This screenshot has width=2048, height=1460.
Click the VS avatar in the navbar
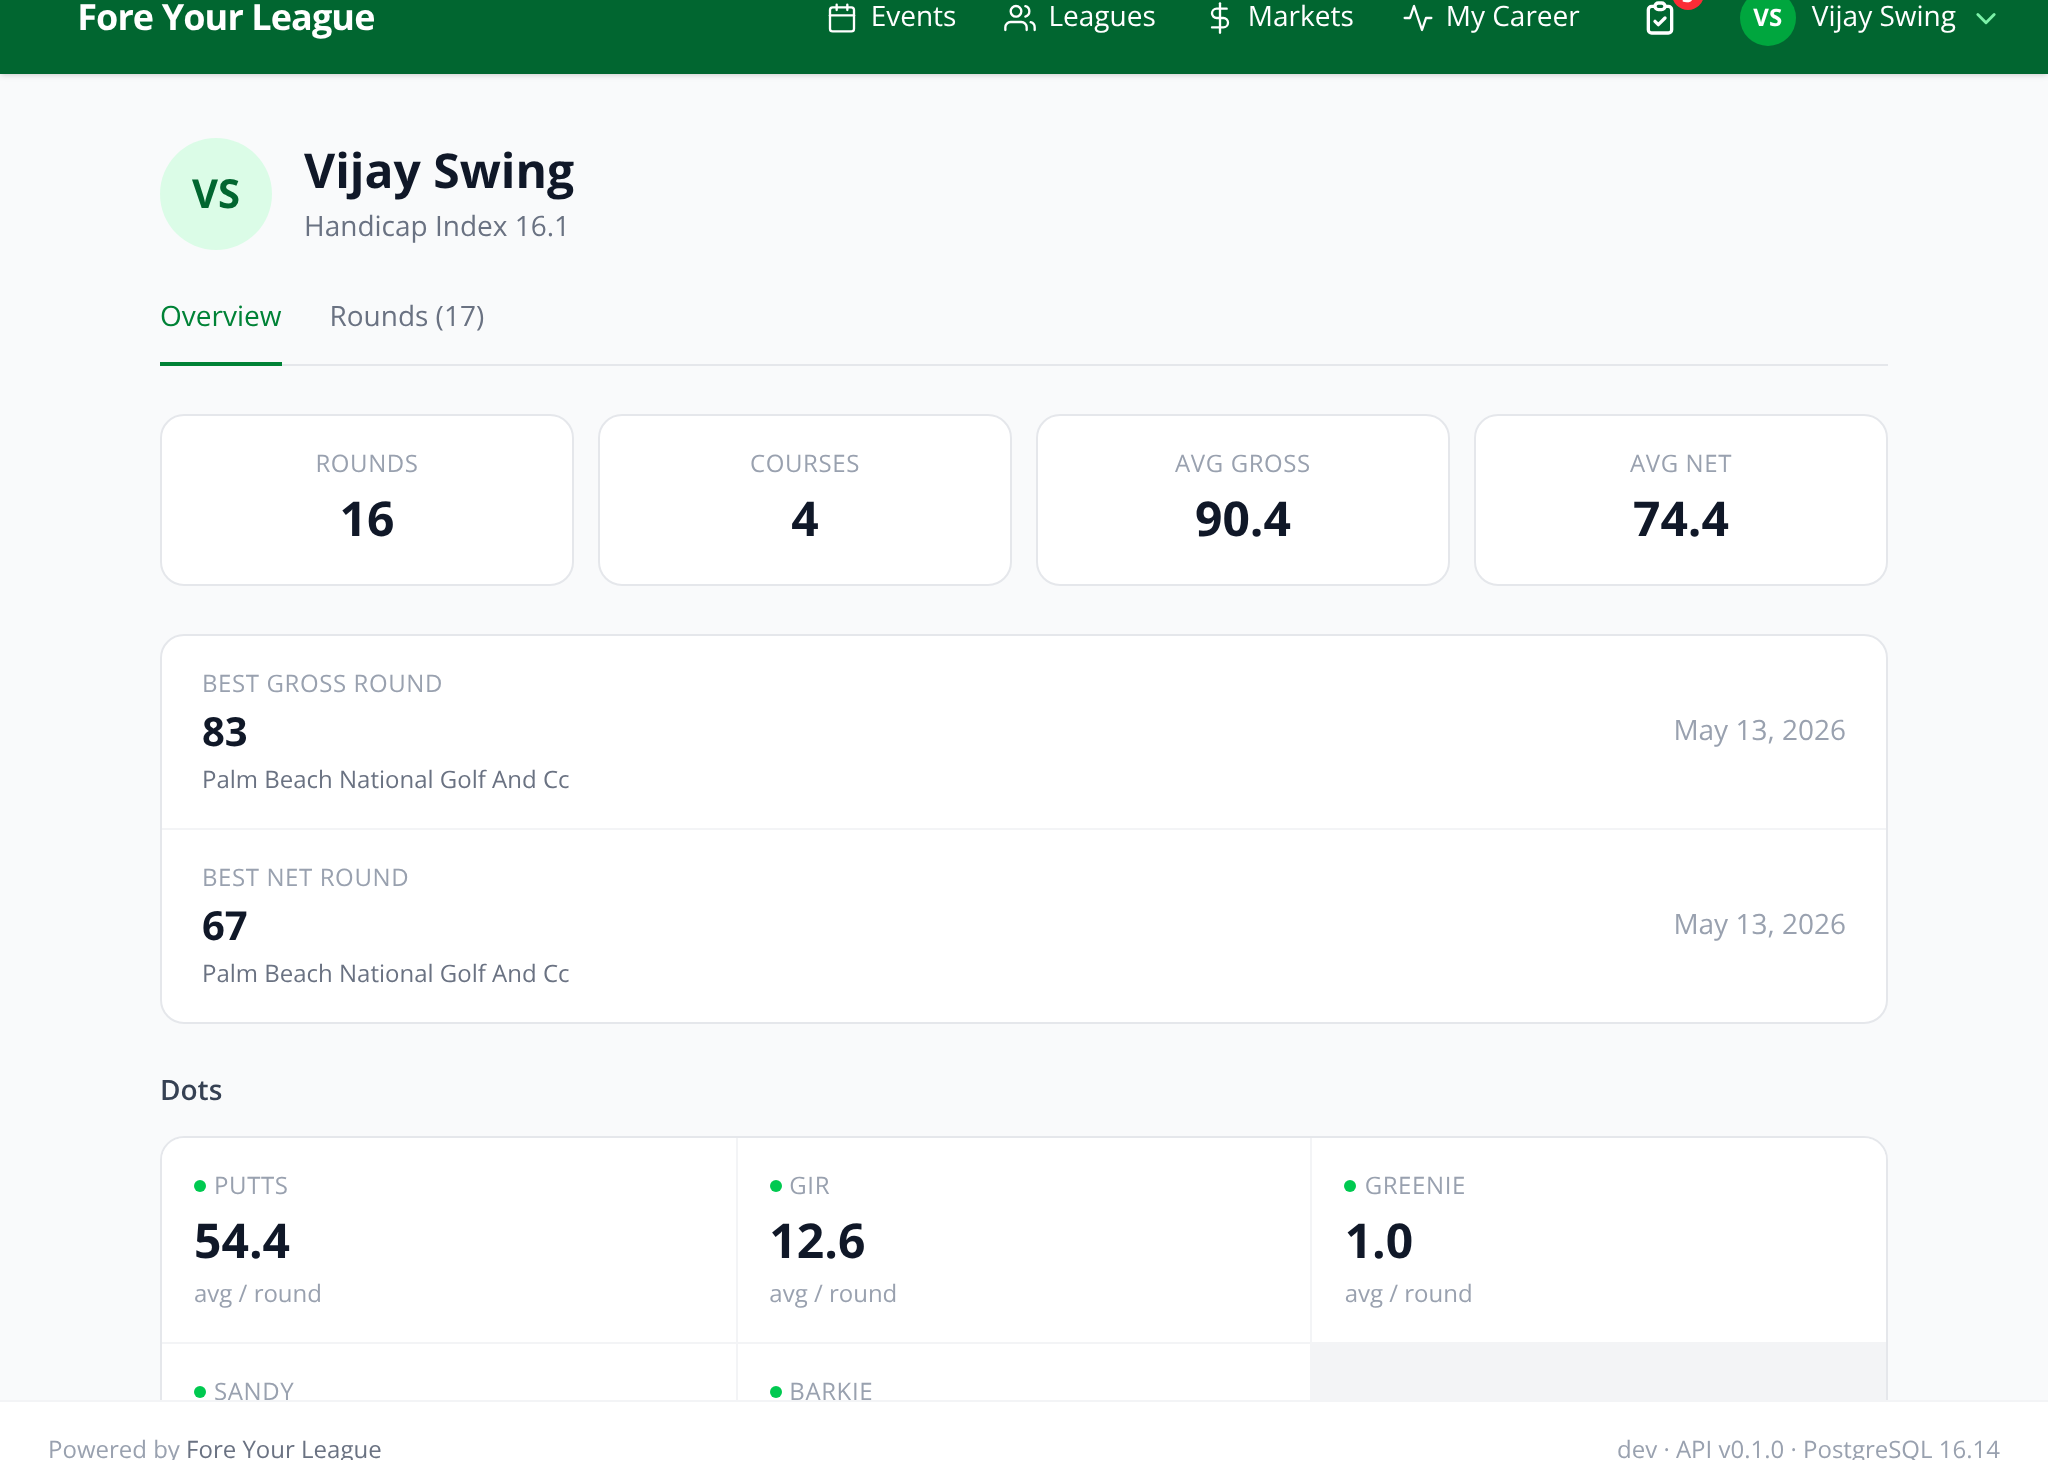click(1768, 18)
